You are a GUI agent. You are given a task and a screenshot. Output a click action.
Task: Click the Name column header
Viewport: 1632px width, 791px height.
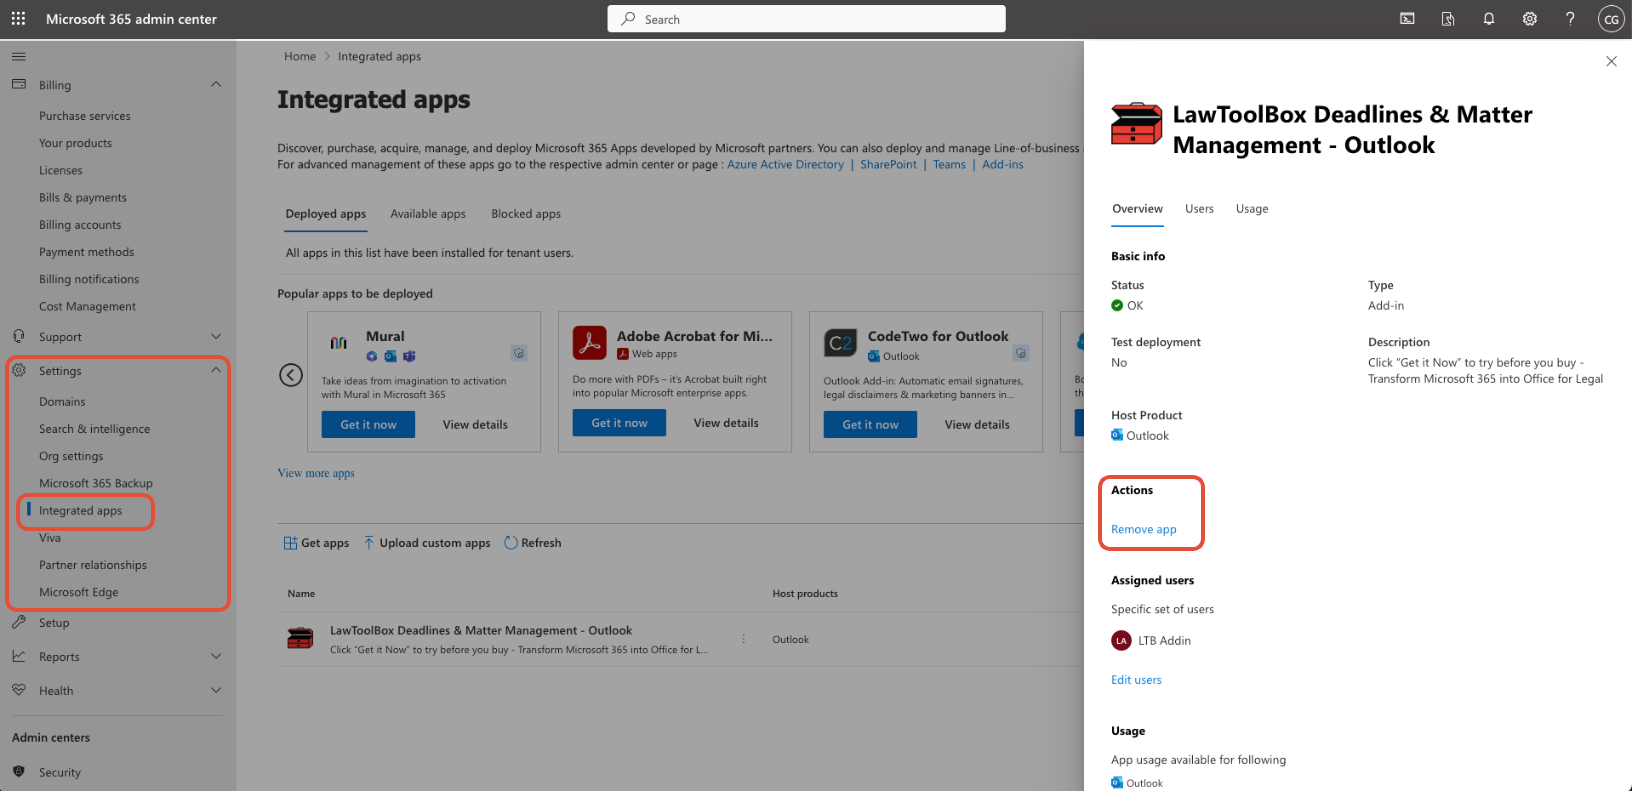tap(301, 594)
